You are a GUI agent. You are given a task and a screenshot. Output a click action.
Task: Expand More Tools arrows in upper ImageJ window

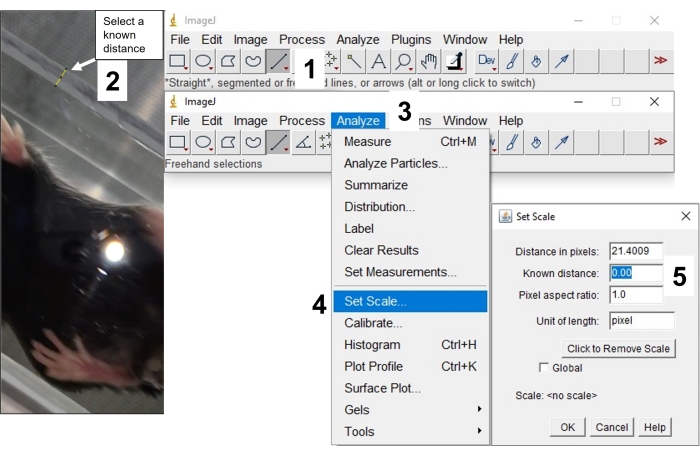pos(660,60)
